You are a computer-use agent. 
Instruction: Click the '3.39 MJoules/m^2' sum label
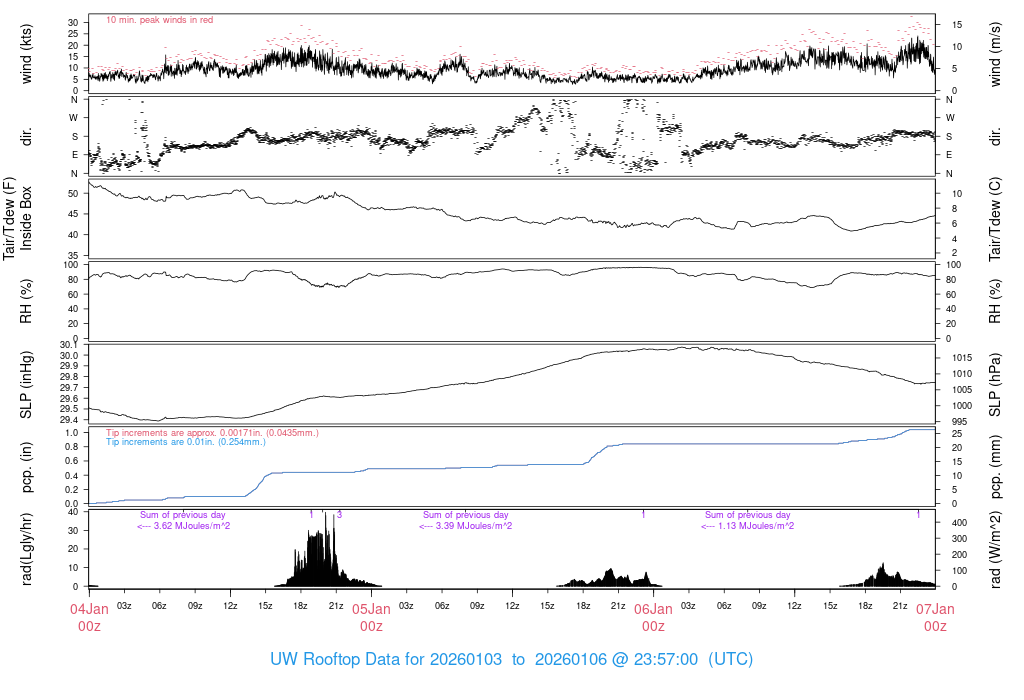tap(466, 526)
